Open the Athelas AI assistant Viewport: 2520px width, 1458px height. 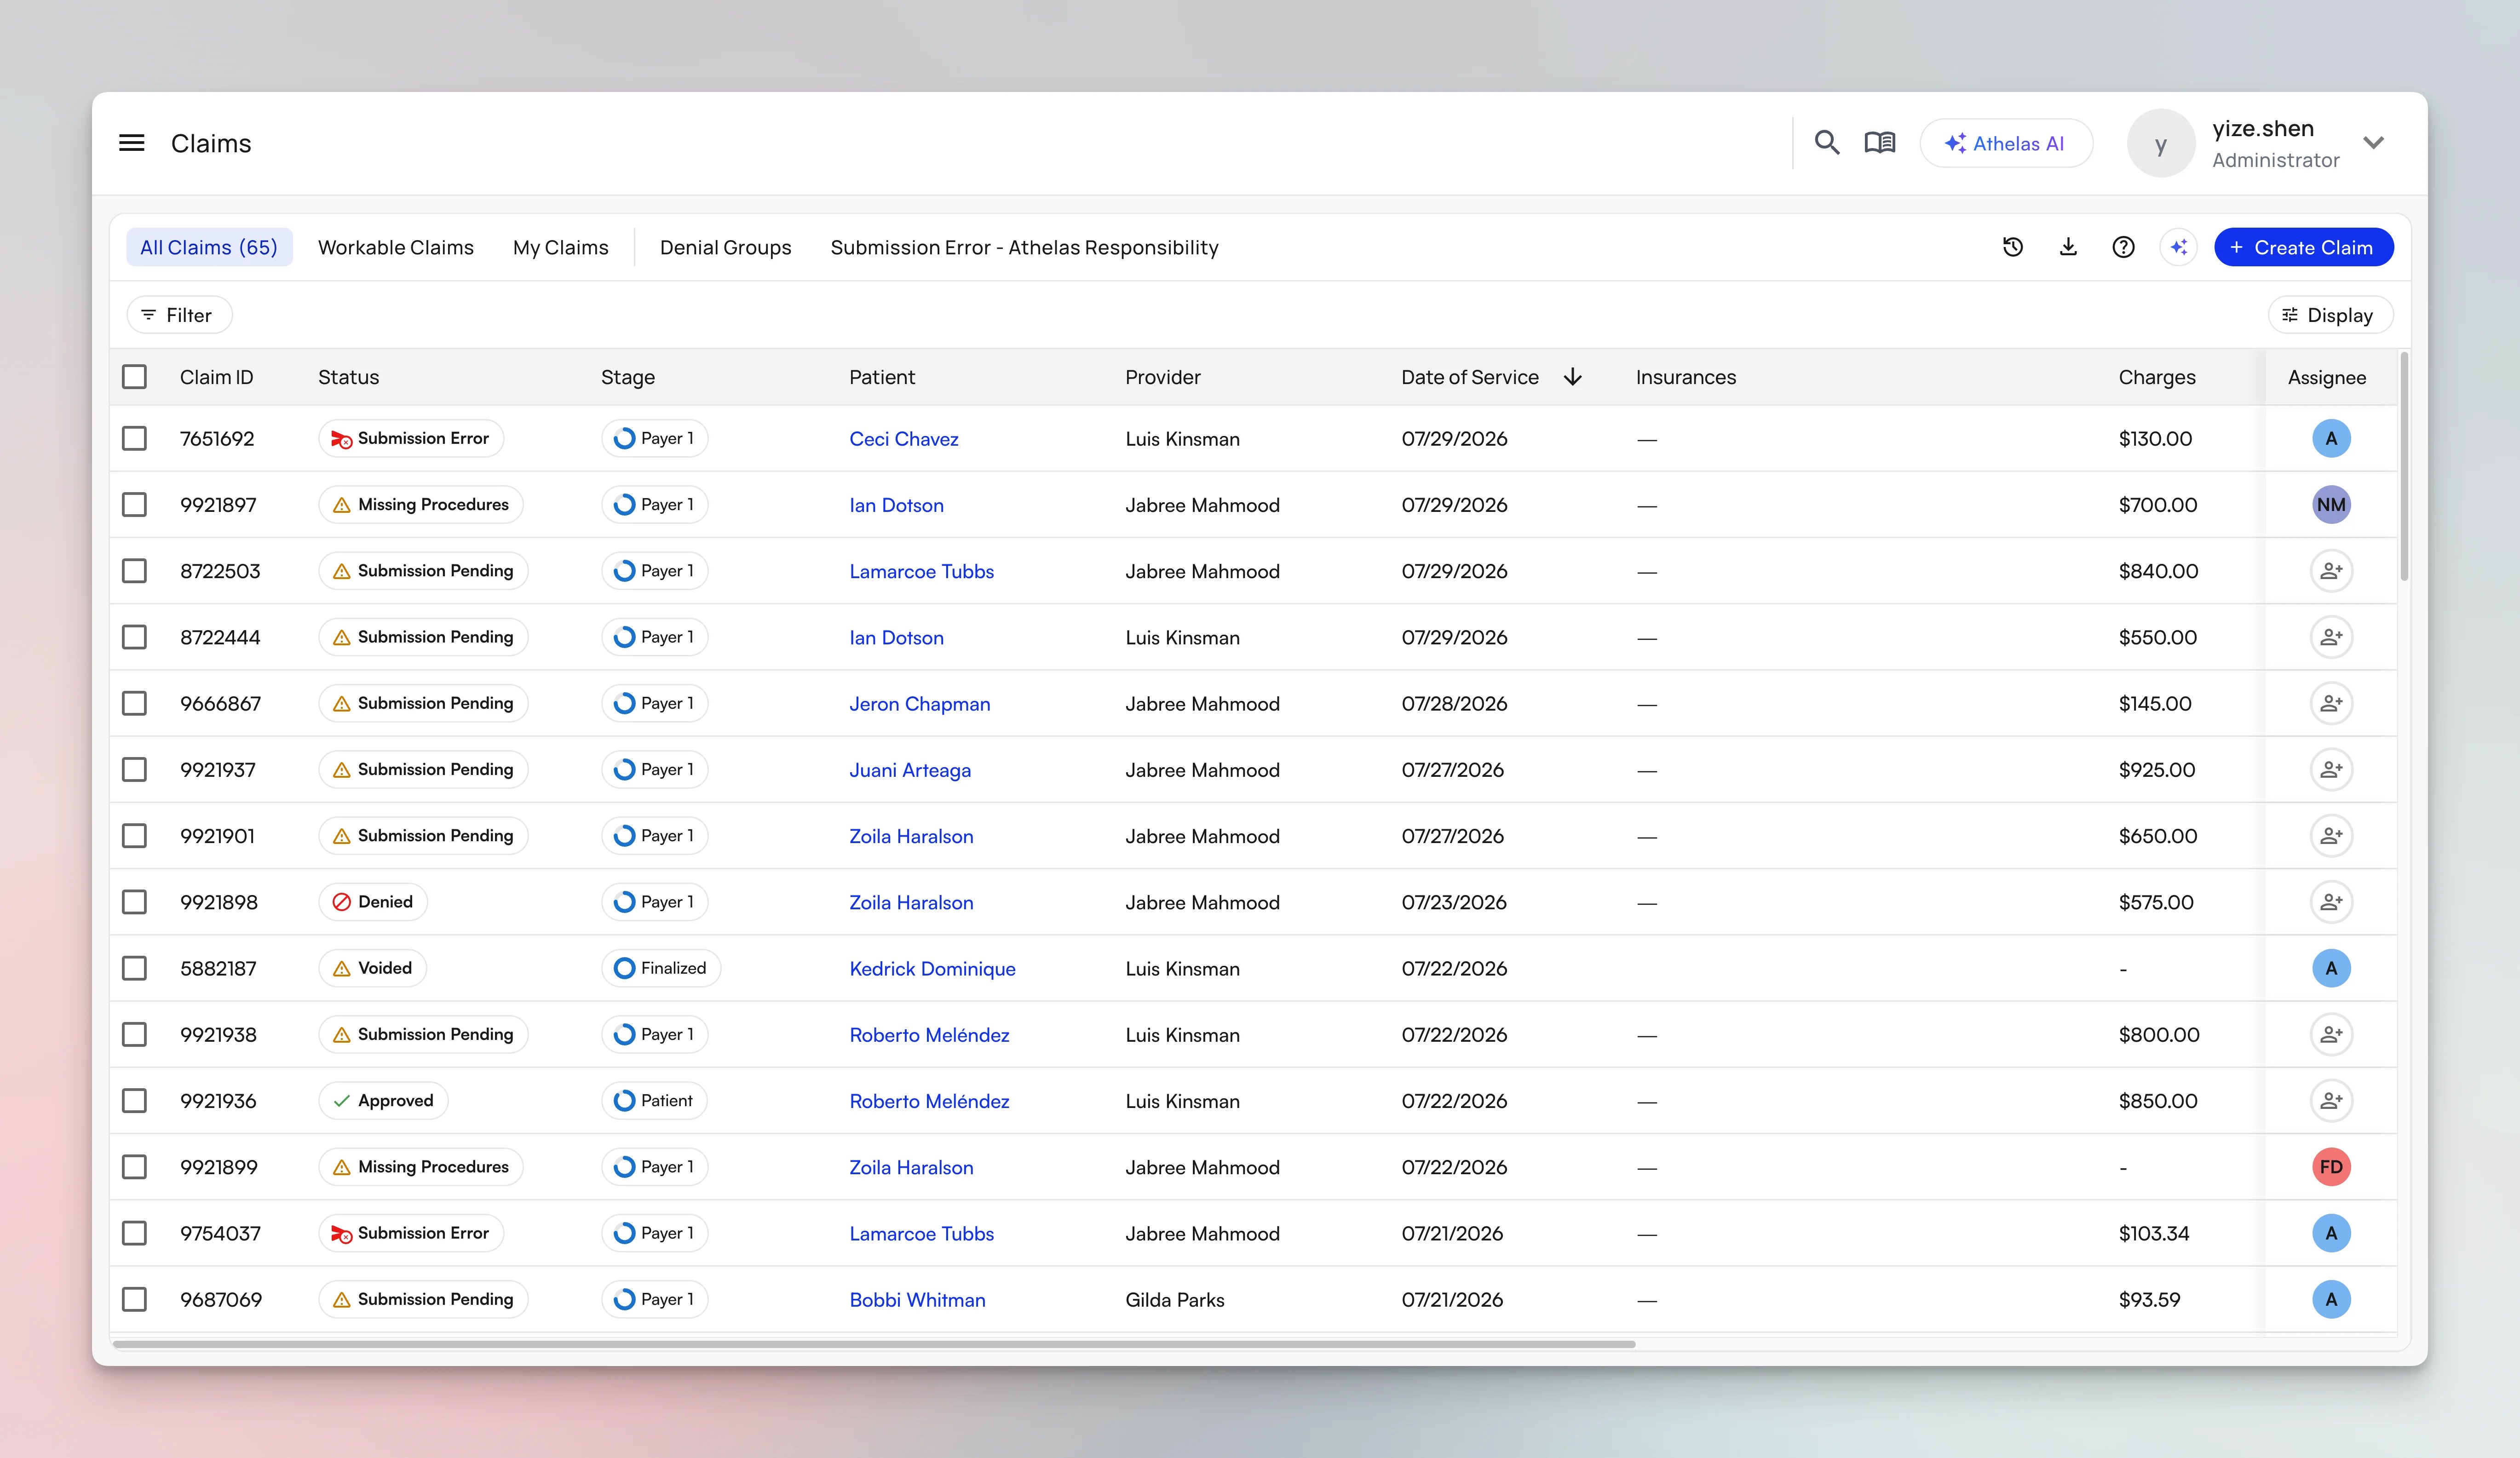pyautogui.click(x=2006, y=143)
